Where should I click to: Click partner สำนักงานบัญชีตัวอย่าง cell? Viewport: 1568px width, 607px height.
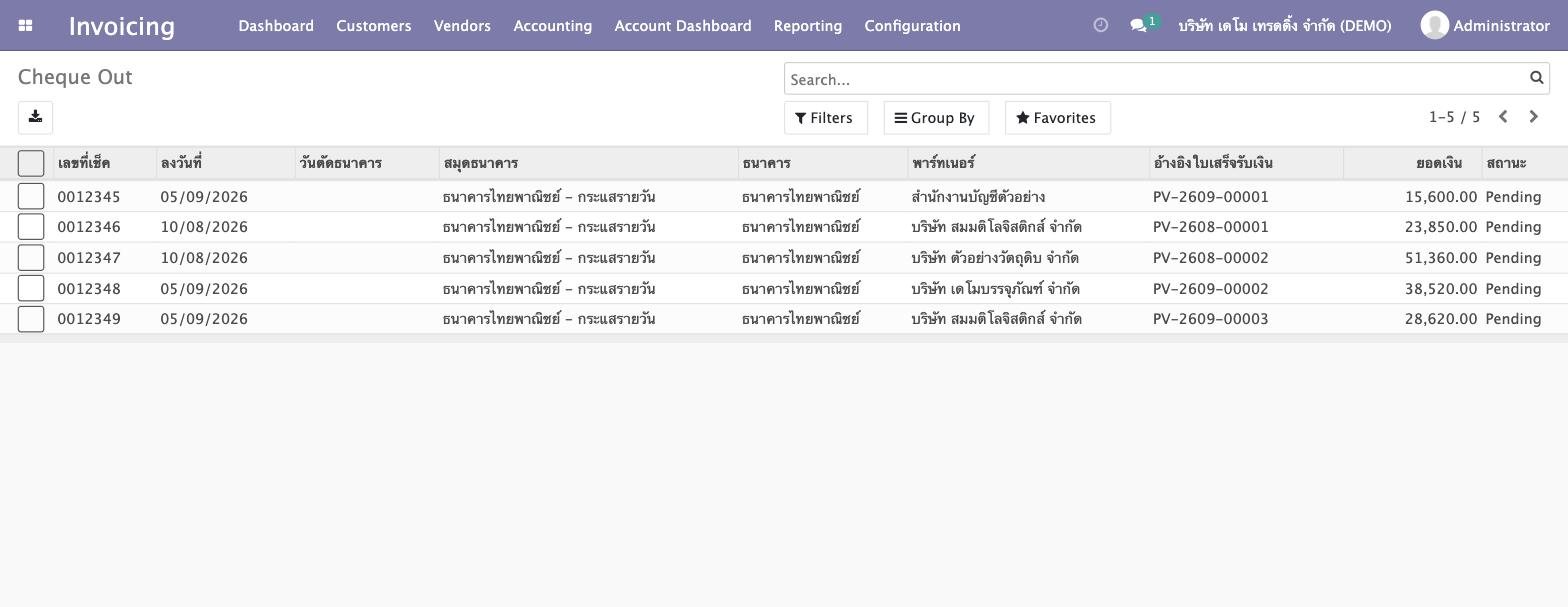[978, 197]
